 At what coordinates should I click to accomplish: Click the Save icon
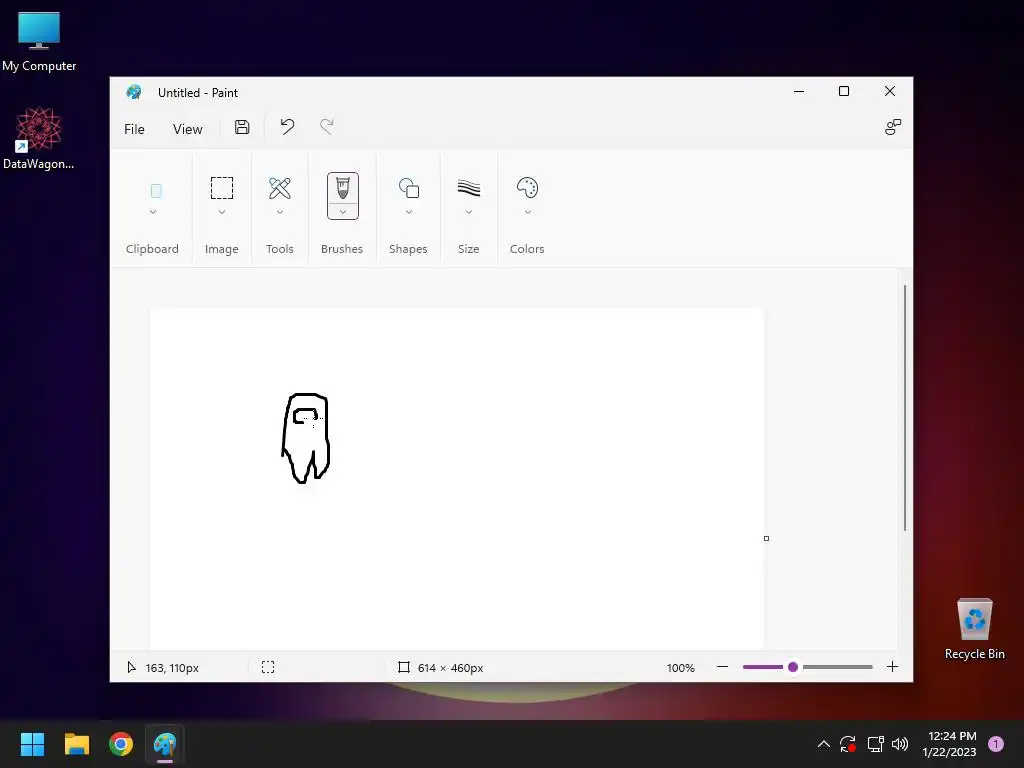tap(242, 127)
